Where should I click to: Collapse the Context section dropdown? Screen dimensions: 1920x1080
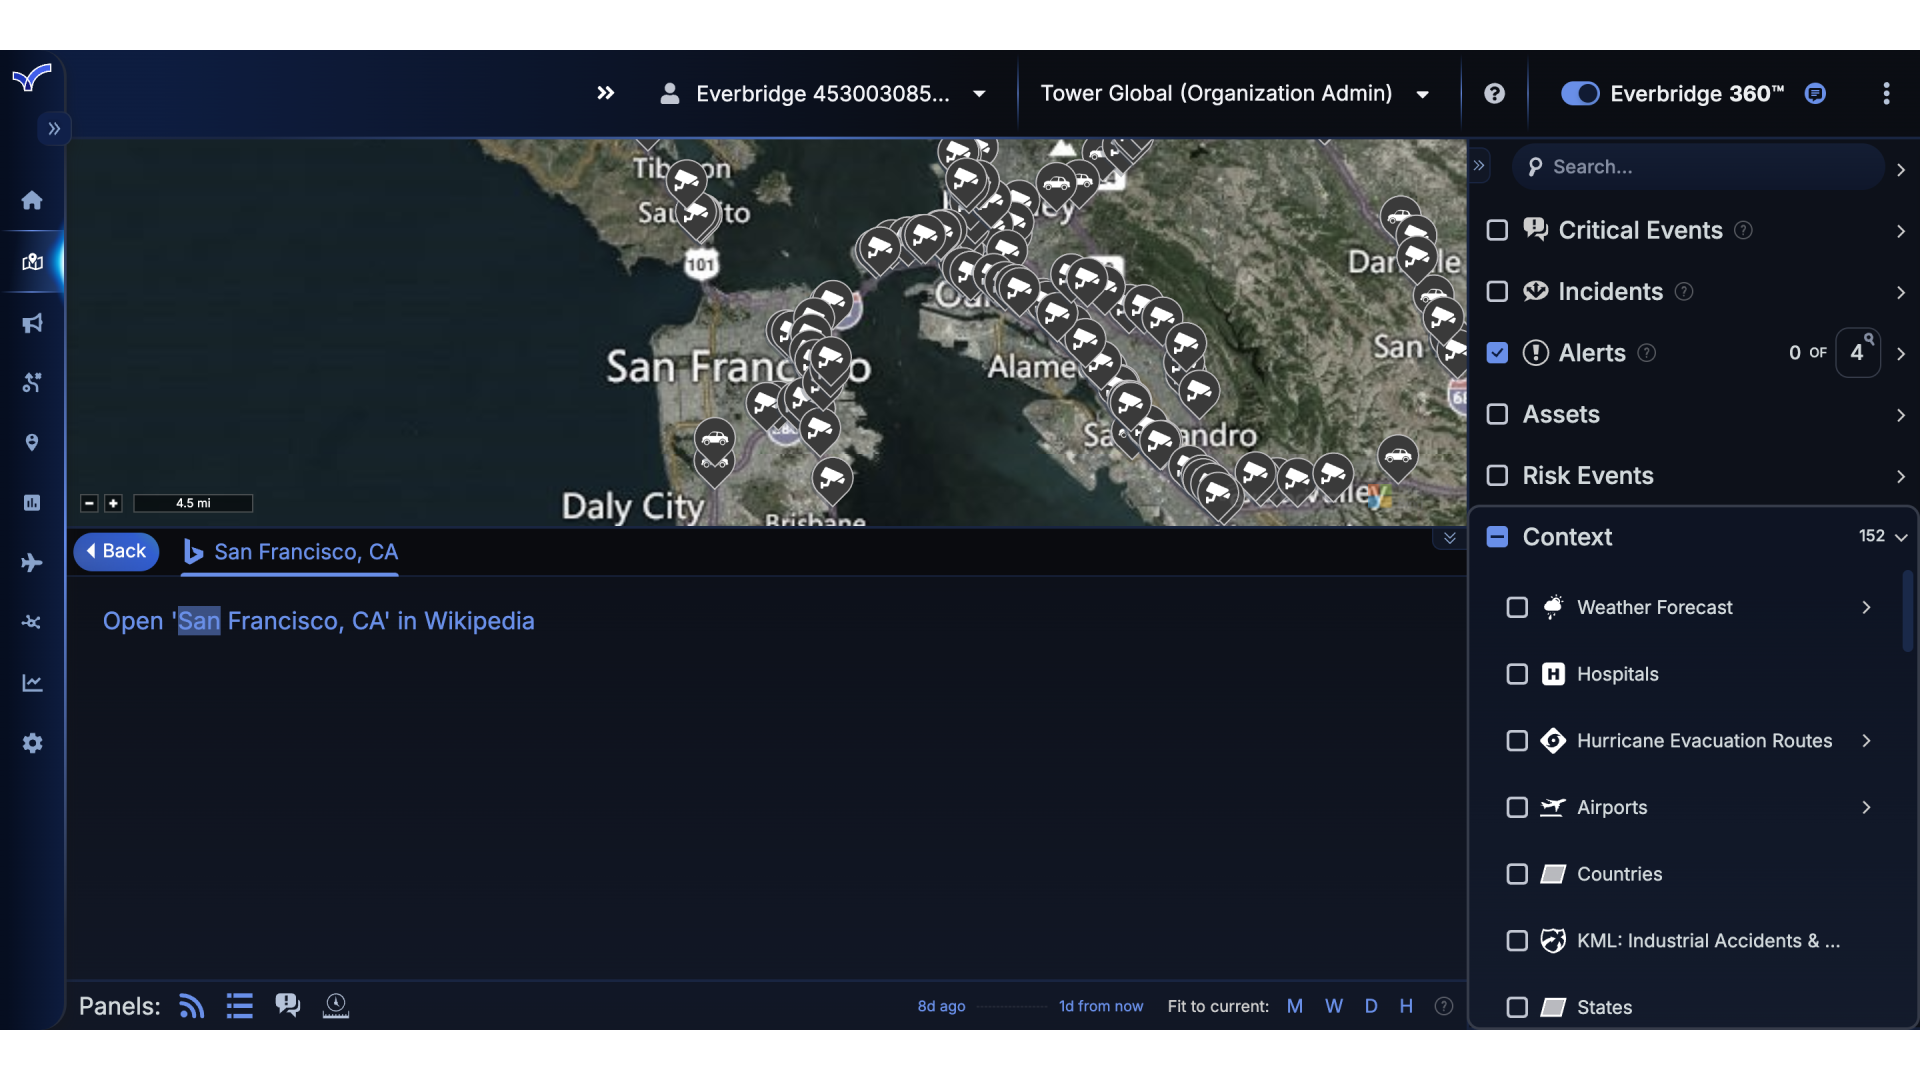pyautogui.click(x=1901, y=537)
